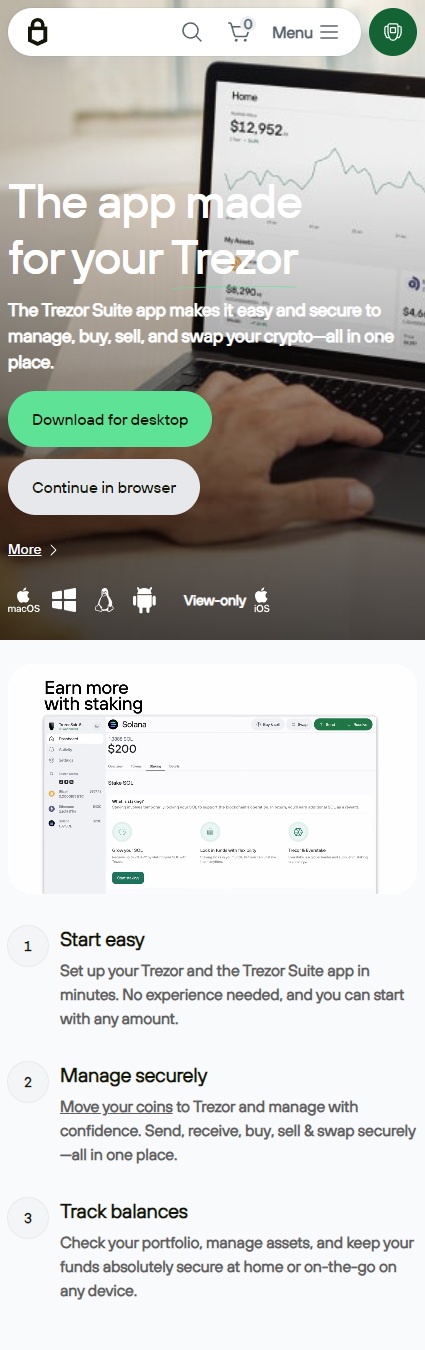Click the step 1 number badge

pyautogui.click(x=28, y=946)
